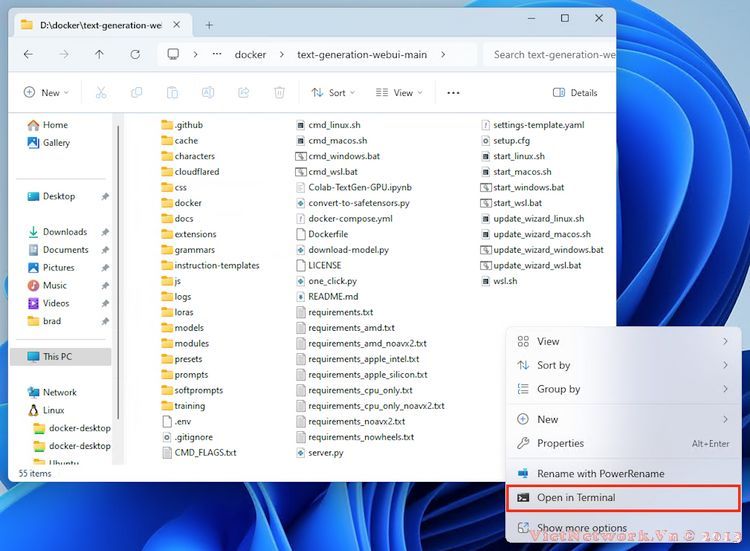Image resolution: width=750 pixels, height=551 pixels.
Task: Select the Linux penguin entry in sidebar
Action: (x=53, y=410)
